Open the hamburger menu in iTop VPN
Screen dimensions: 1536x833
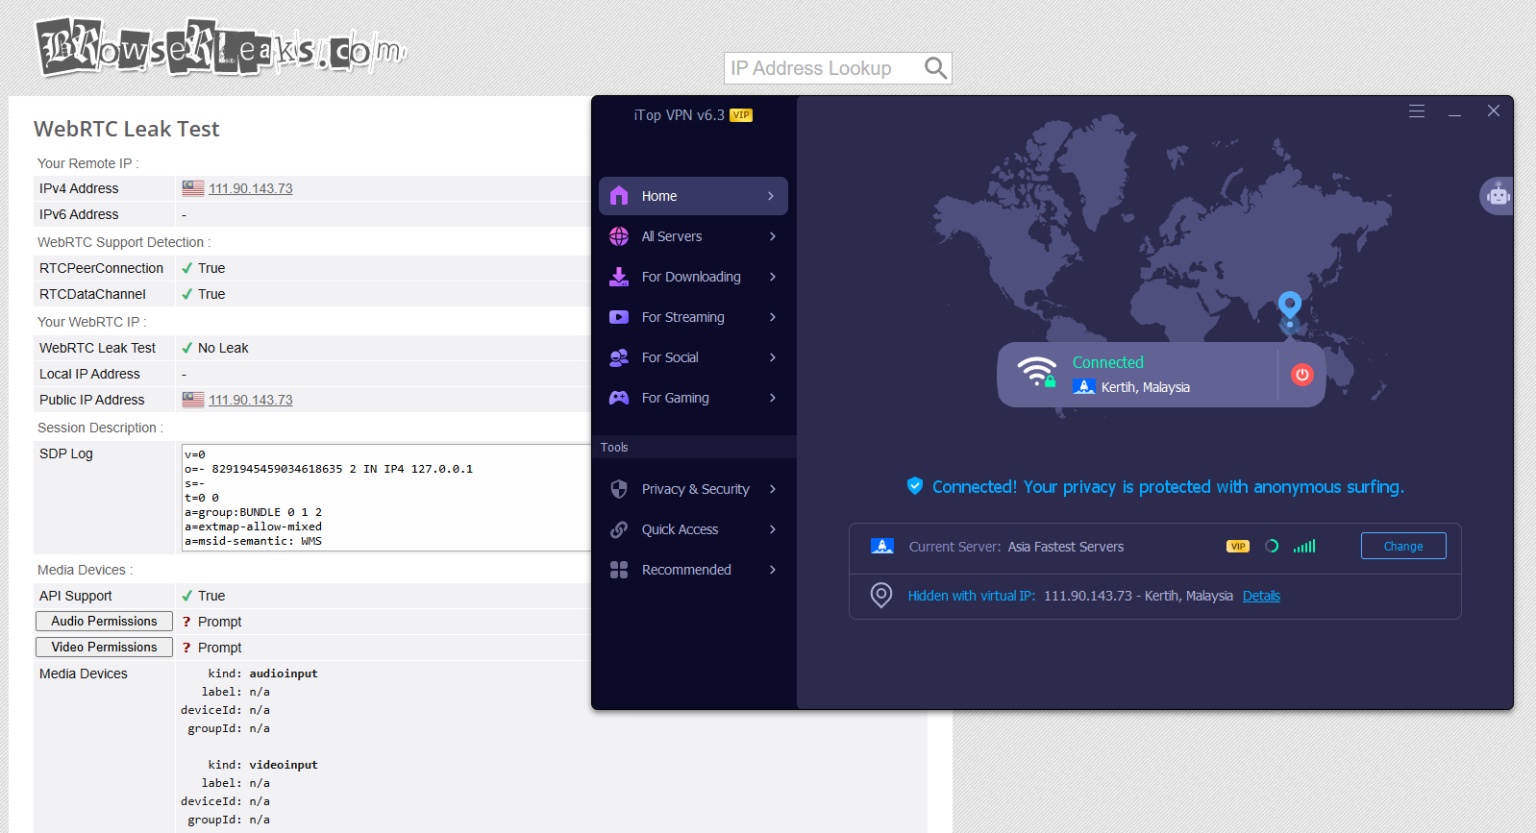coord(1417,111)
